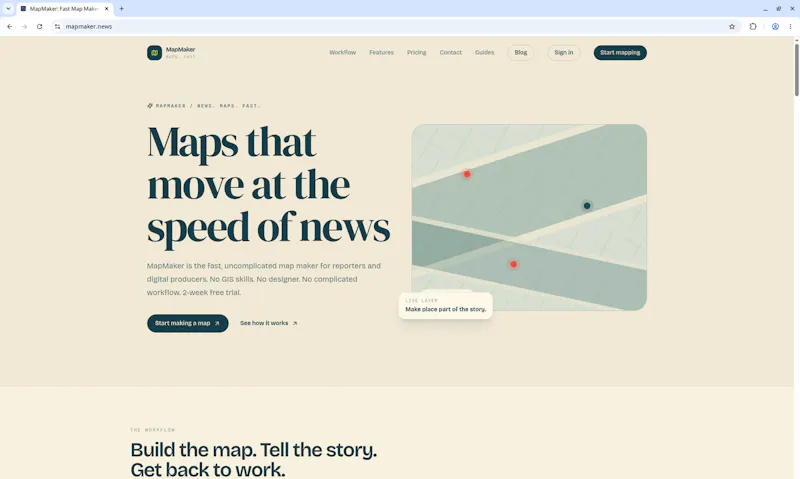Reload the page with refresh icon

click(39, 27)
